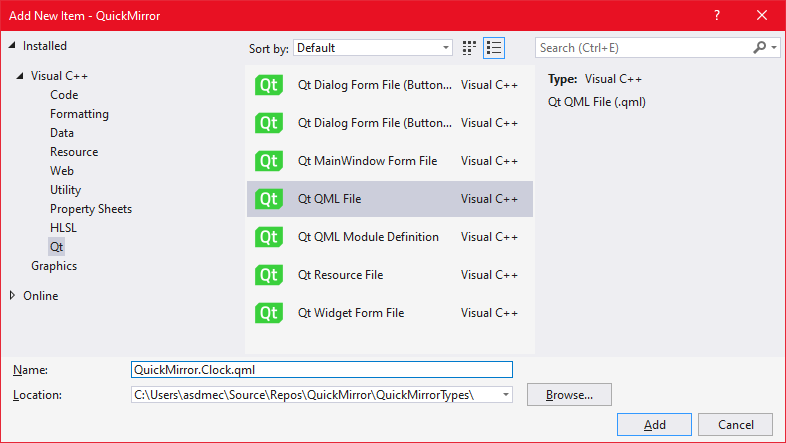Select the Graphics category
The height and width of the screenshot is (443, 786).
(54, 266)
